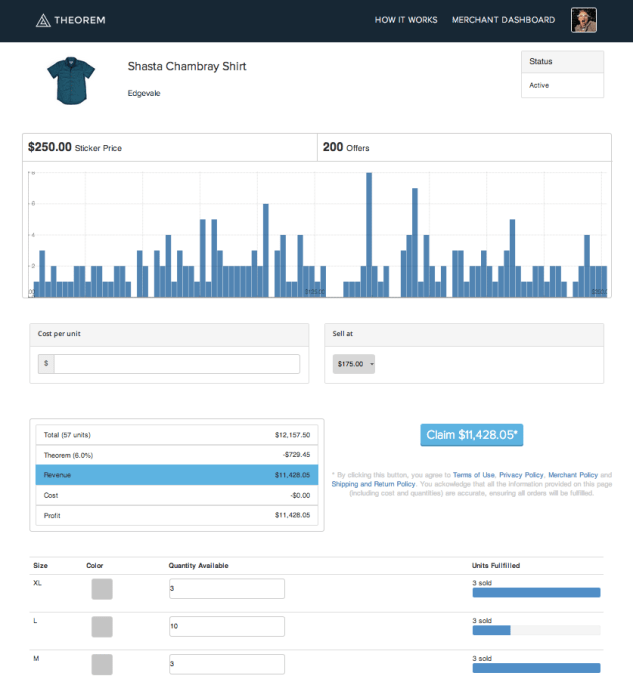Click the XL Quantity Available field
633x679 pixels.
[x=226, y=589]
